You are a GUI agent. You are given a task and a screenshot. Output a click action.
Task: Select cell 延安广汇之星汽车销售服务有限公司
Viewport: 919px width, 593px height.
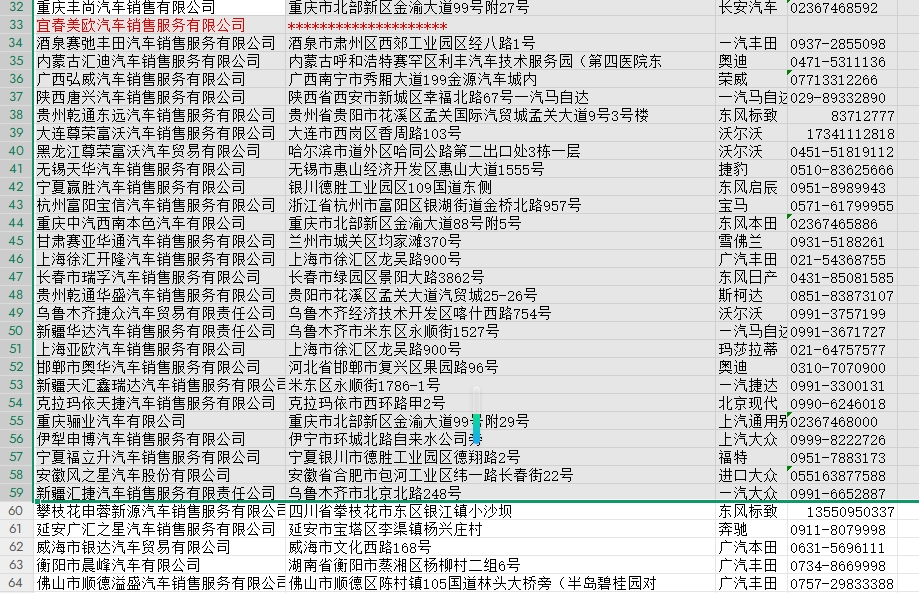(159, 529)
